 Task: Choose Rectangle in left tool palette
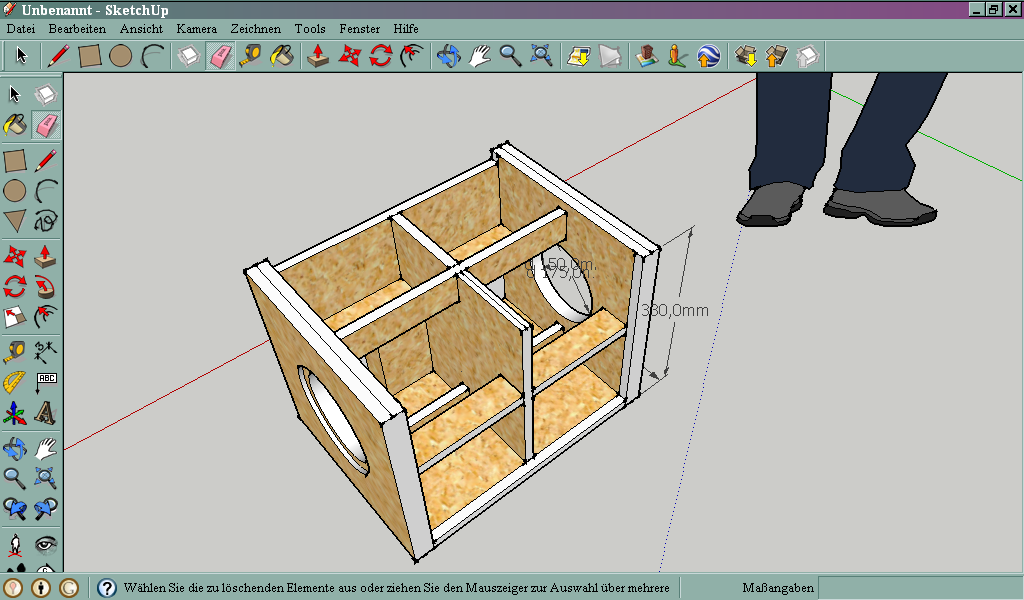15,161
